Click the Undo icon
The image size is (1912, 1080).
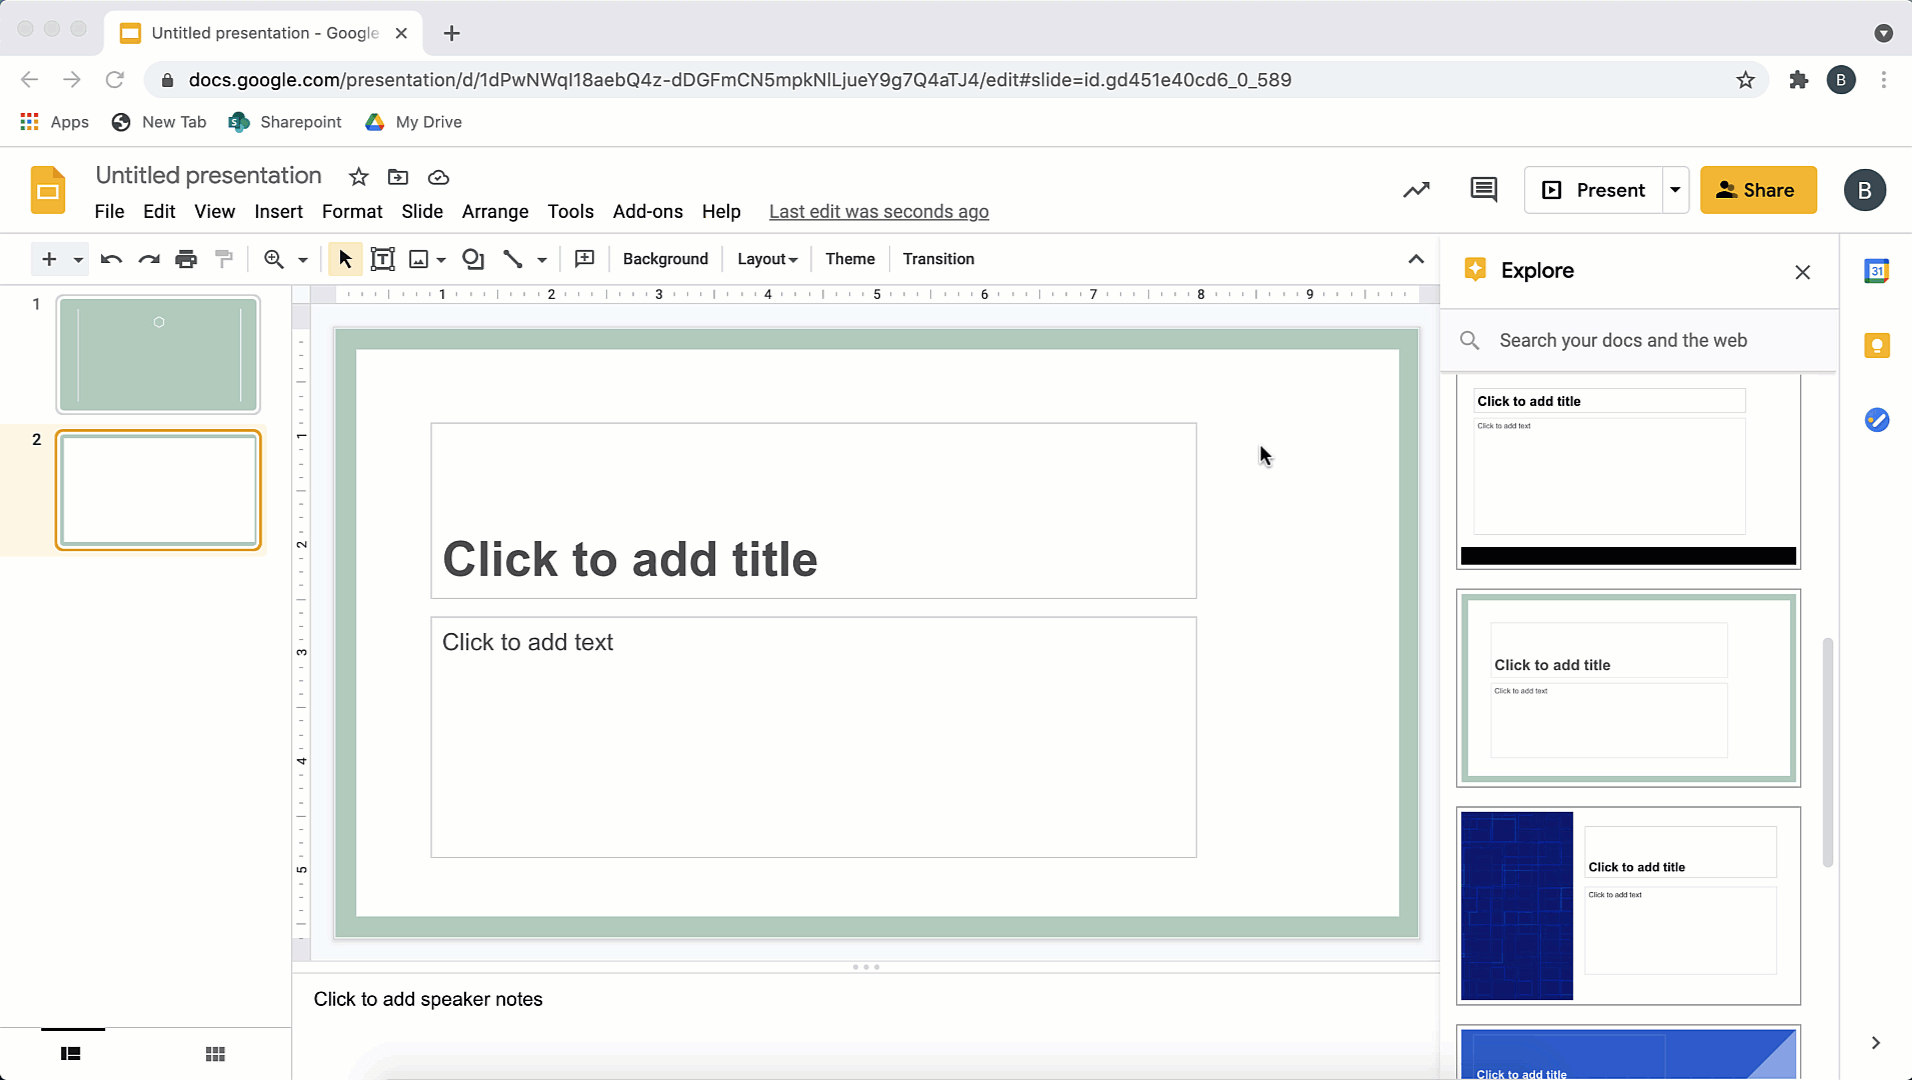click(x=111, y=259)
